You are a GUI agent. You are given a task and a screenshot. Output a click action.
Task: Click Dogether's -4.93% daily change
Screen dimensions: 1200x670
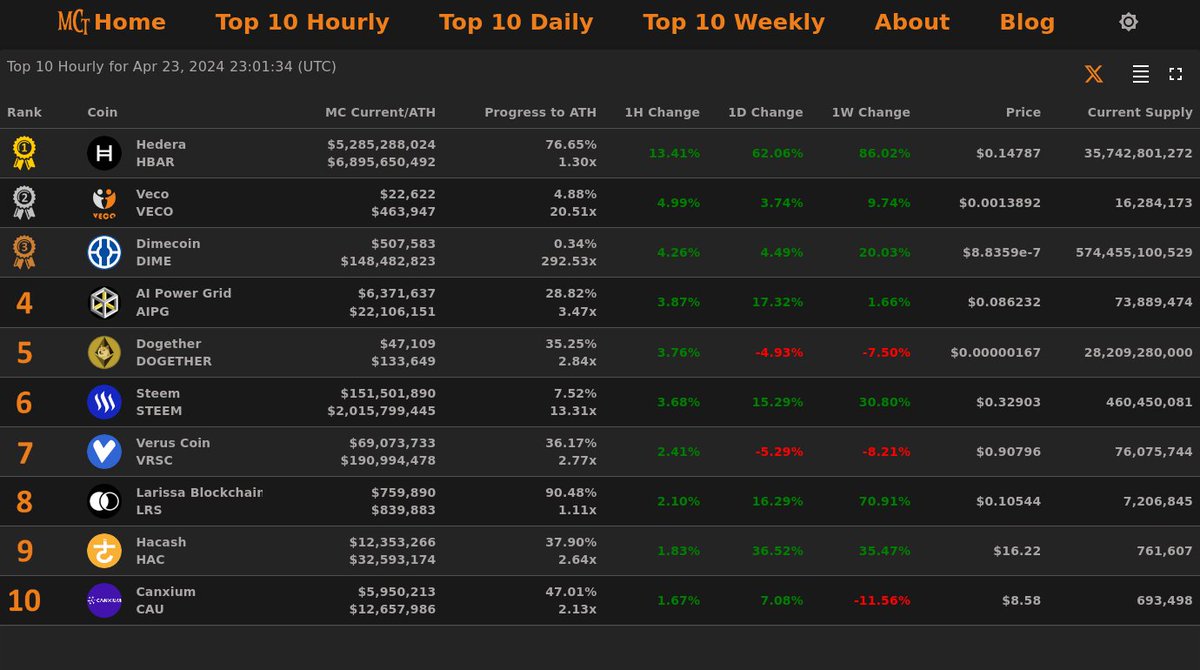coord(777,352)
